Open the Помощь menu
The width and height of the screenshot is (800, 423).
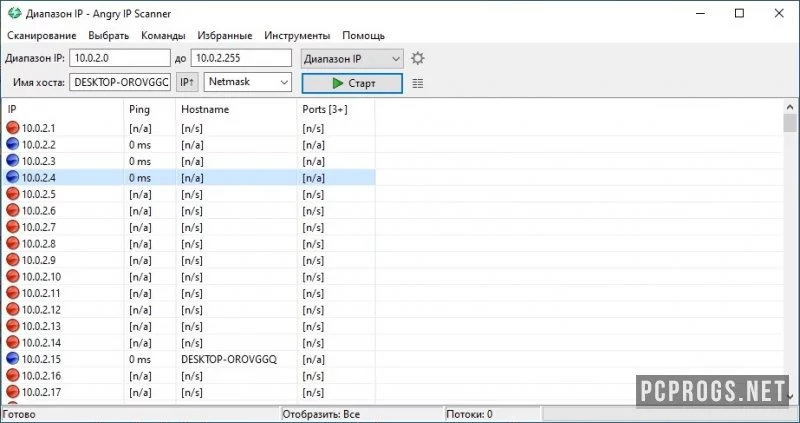[x=363, y=36]
